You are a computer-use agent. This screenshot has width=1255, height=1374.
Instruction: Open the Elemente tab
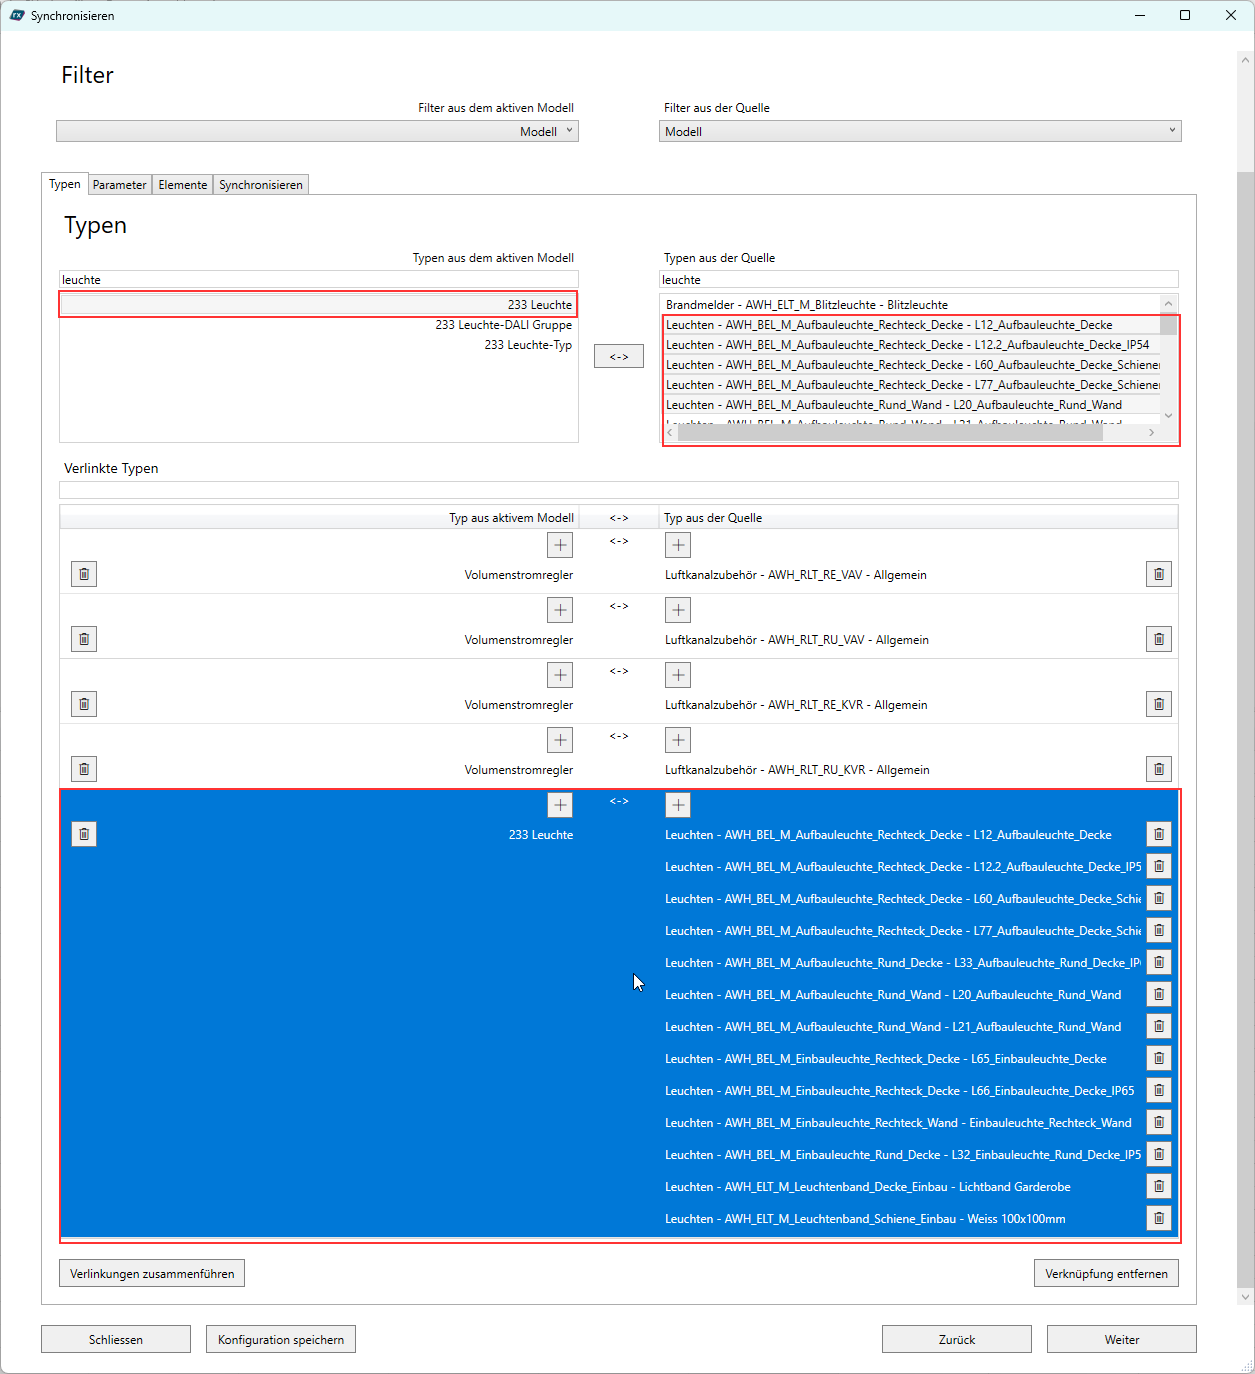point(183,185)
